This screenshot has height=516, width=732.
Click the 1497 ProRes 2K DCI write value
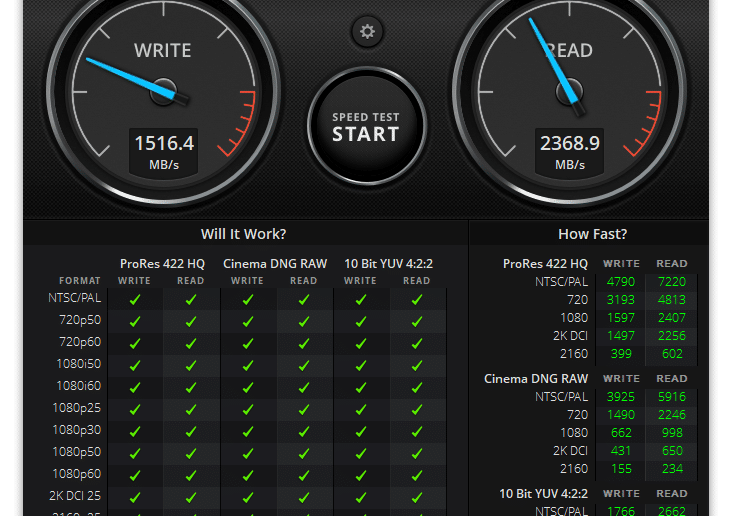621,335
